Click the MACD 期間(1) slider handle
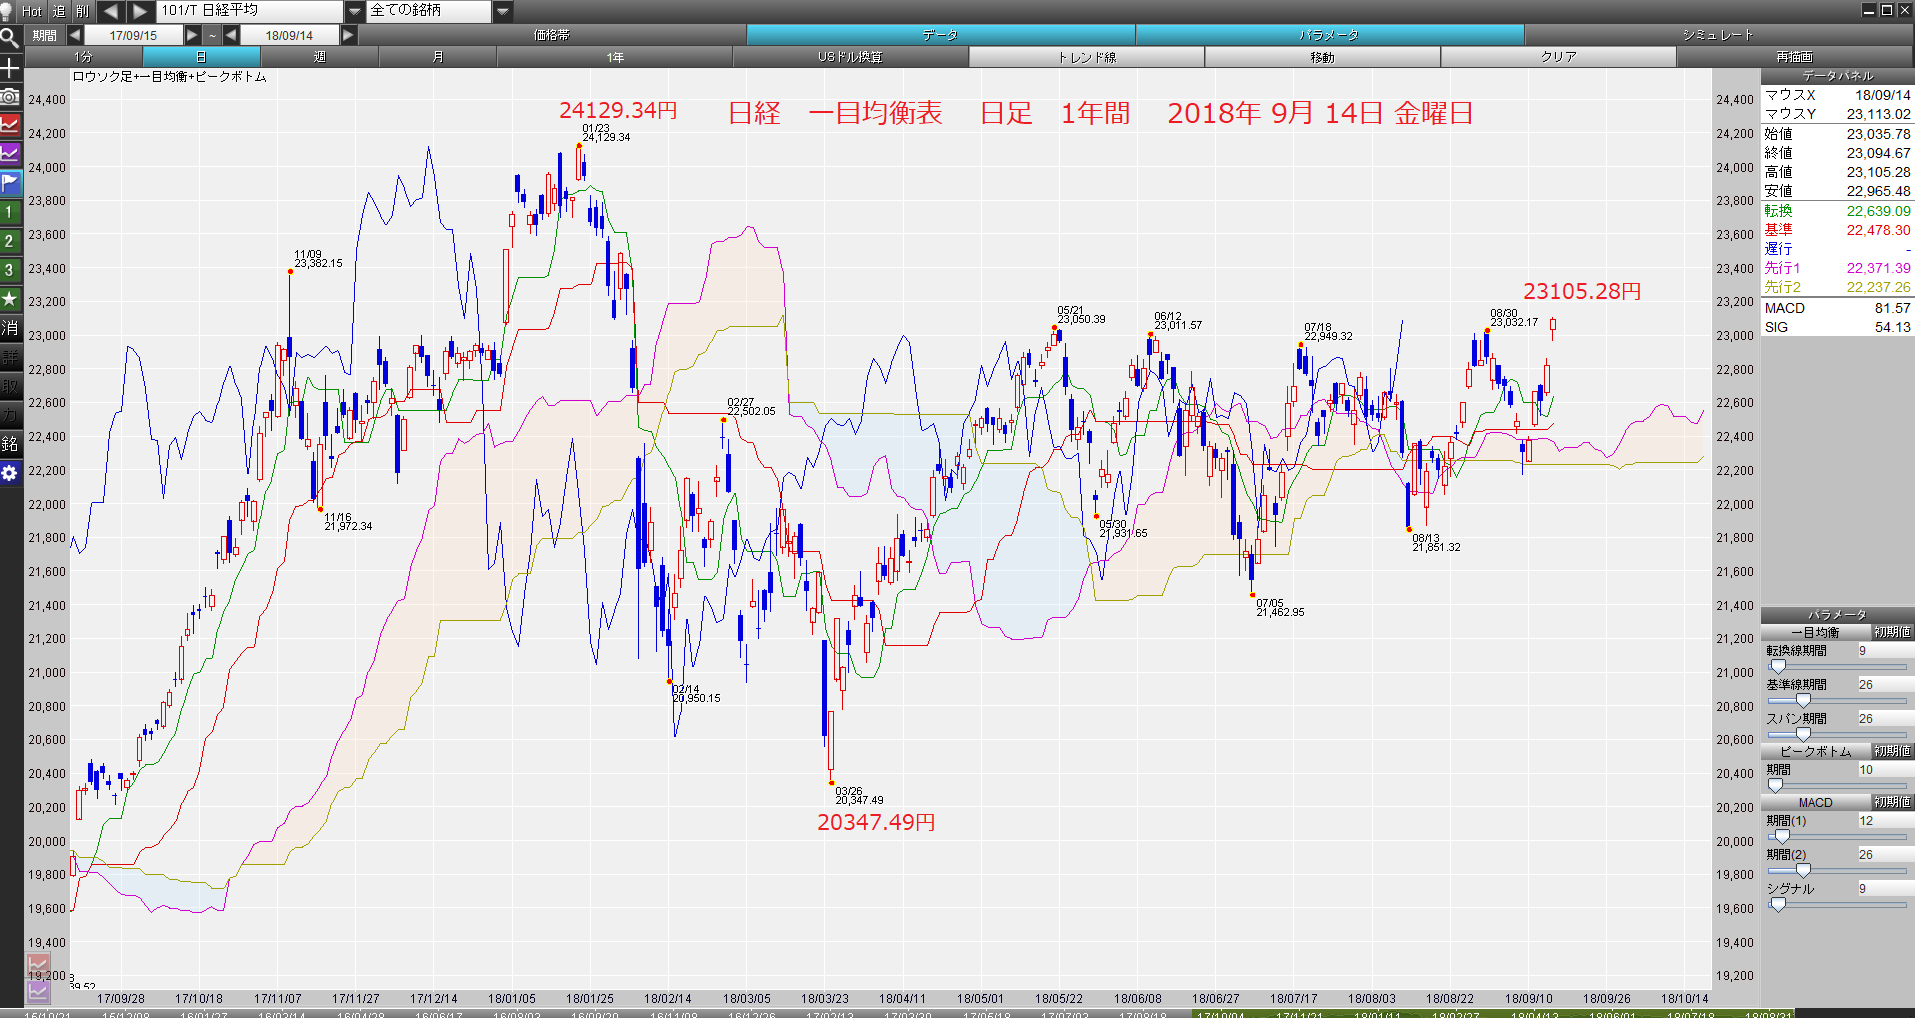The image size is (1915, 1018). click(1782, 836)
